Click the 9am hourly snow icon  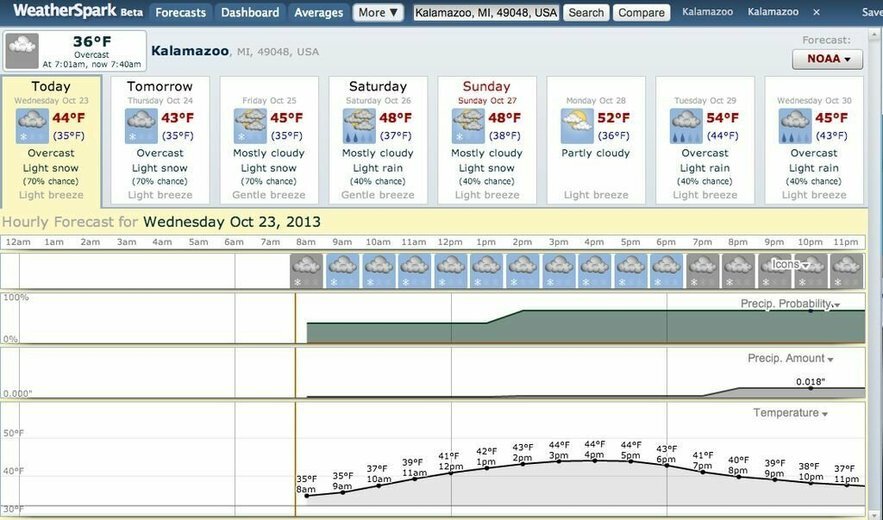342,271
